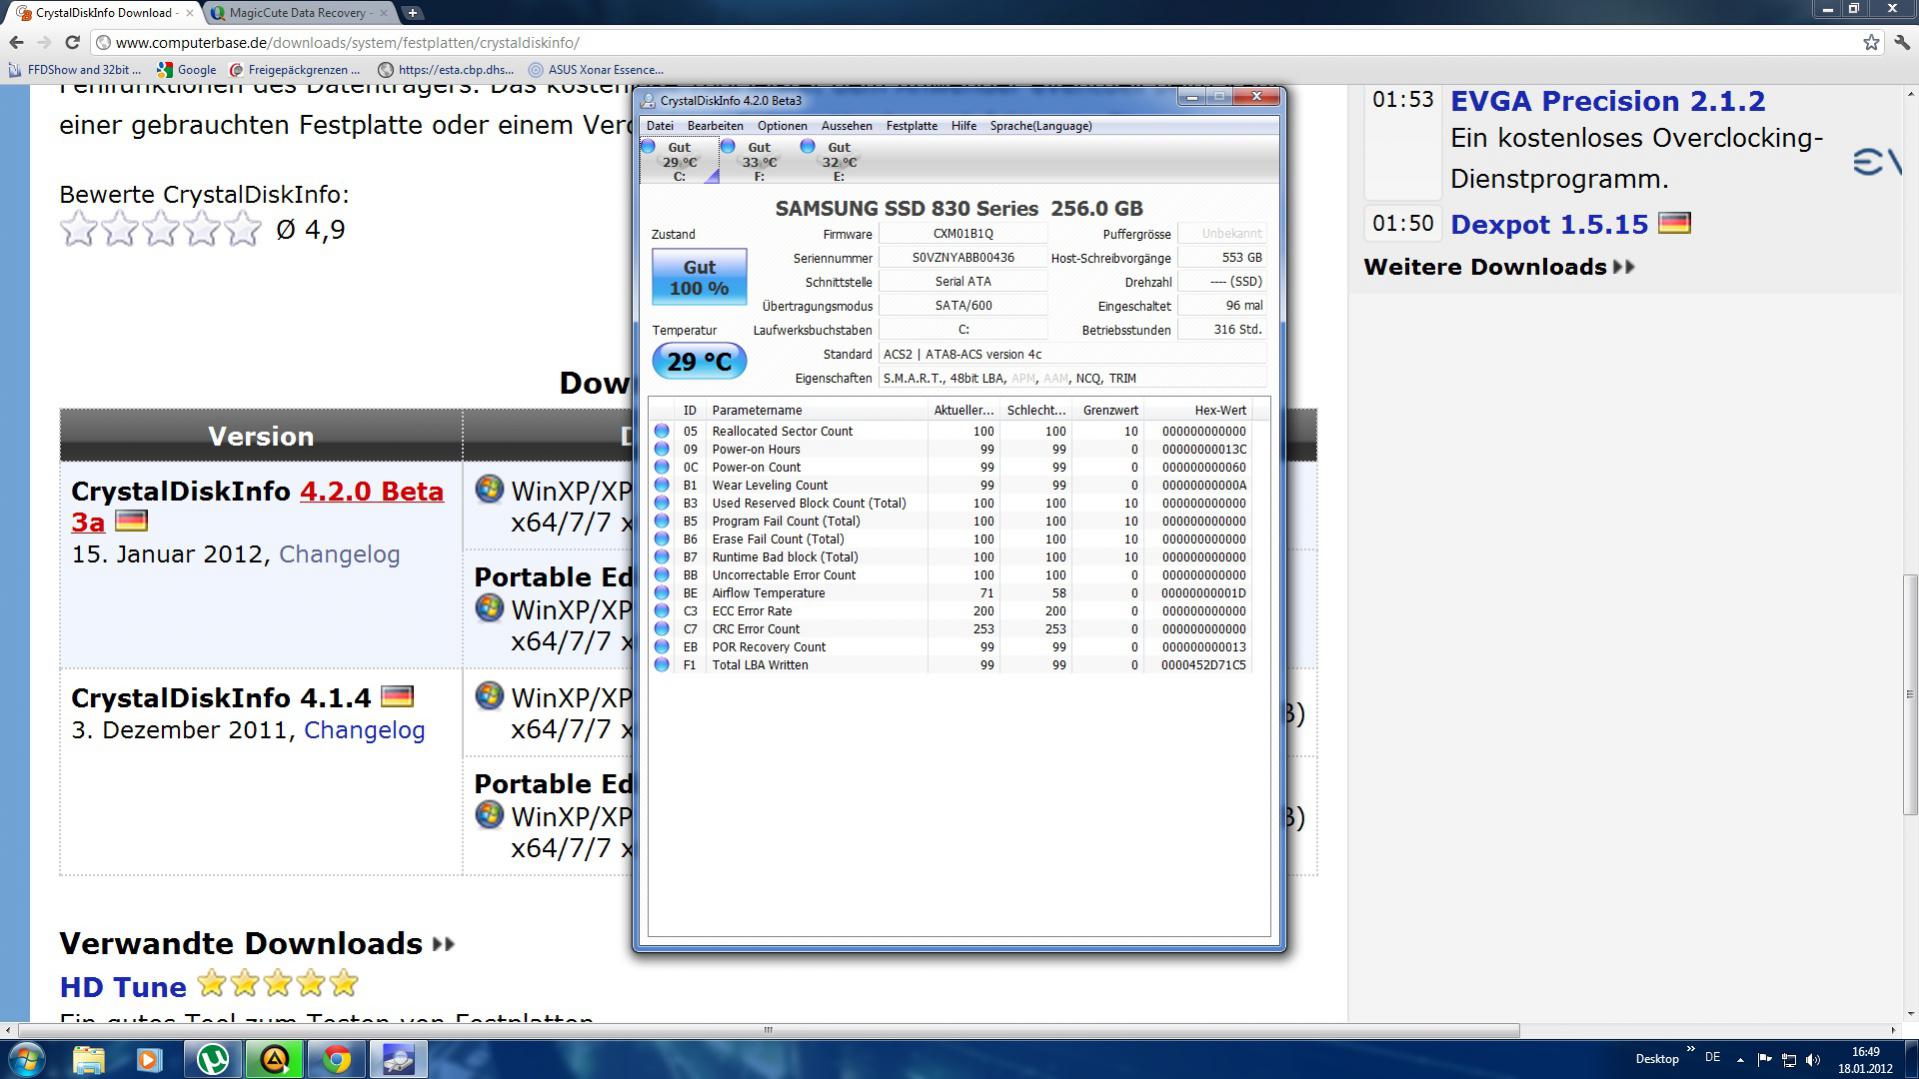Open the Hilfe menu
This screenshot has height=1079, width=1919.
click(x=964, y=126)
